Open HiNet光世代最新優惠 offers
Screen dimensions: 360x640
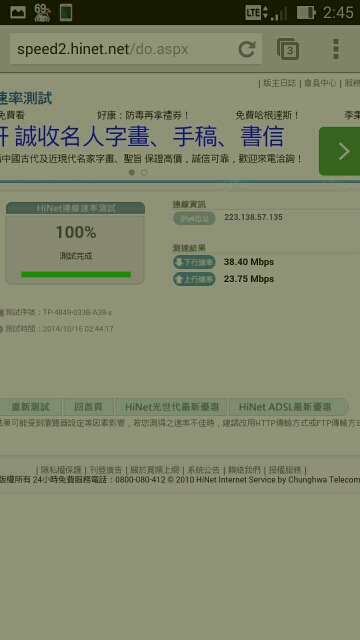tap(171, 407)
